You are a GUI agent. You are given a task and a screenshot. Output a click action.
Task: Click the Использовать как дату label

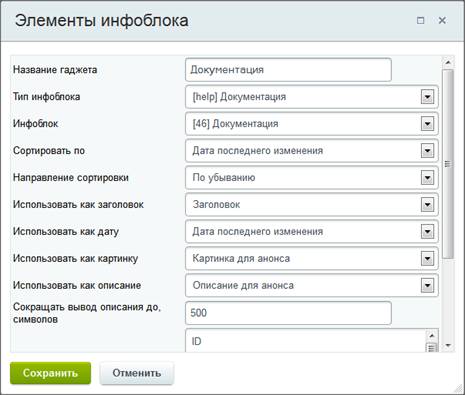[66, 232]
